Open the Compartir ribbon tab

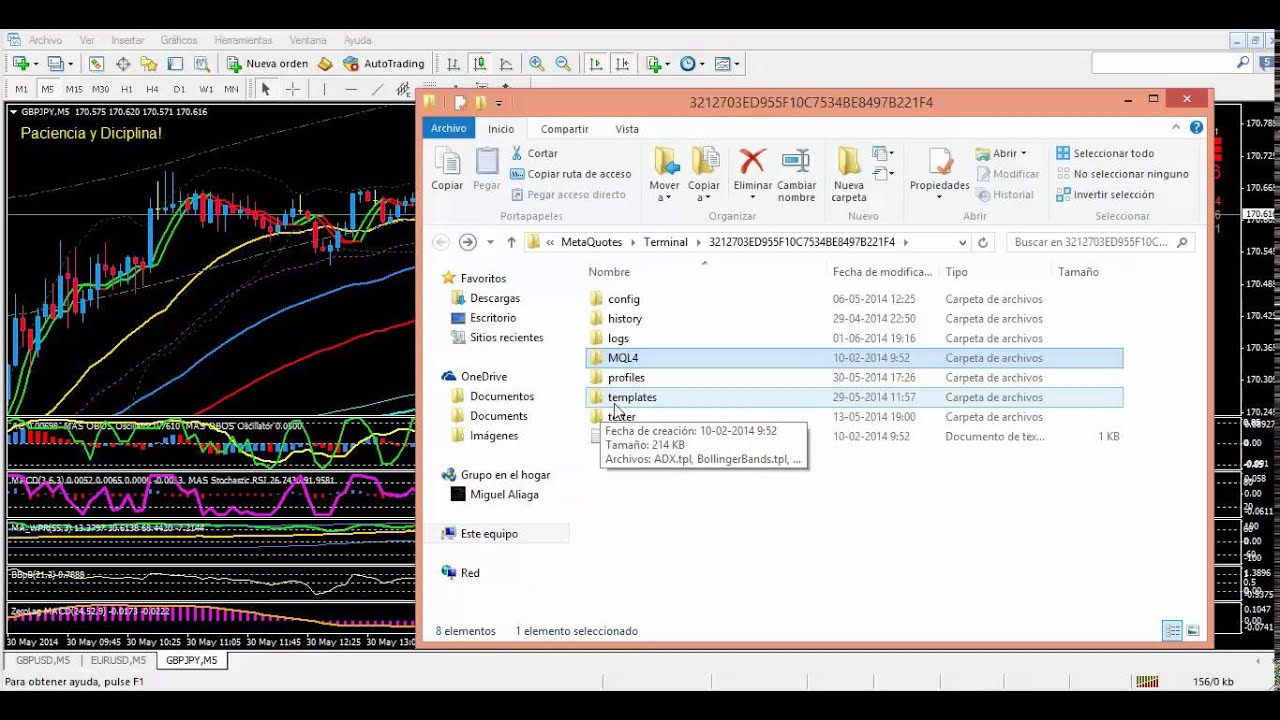(564, 129)
